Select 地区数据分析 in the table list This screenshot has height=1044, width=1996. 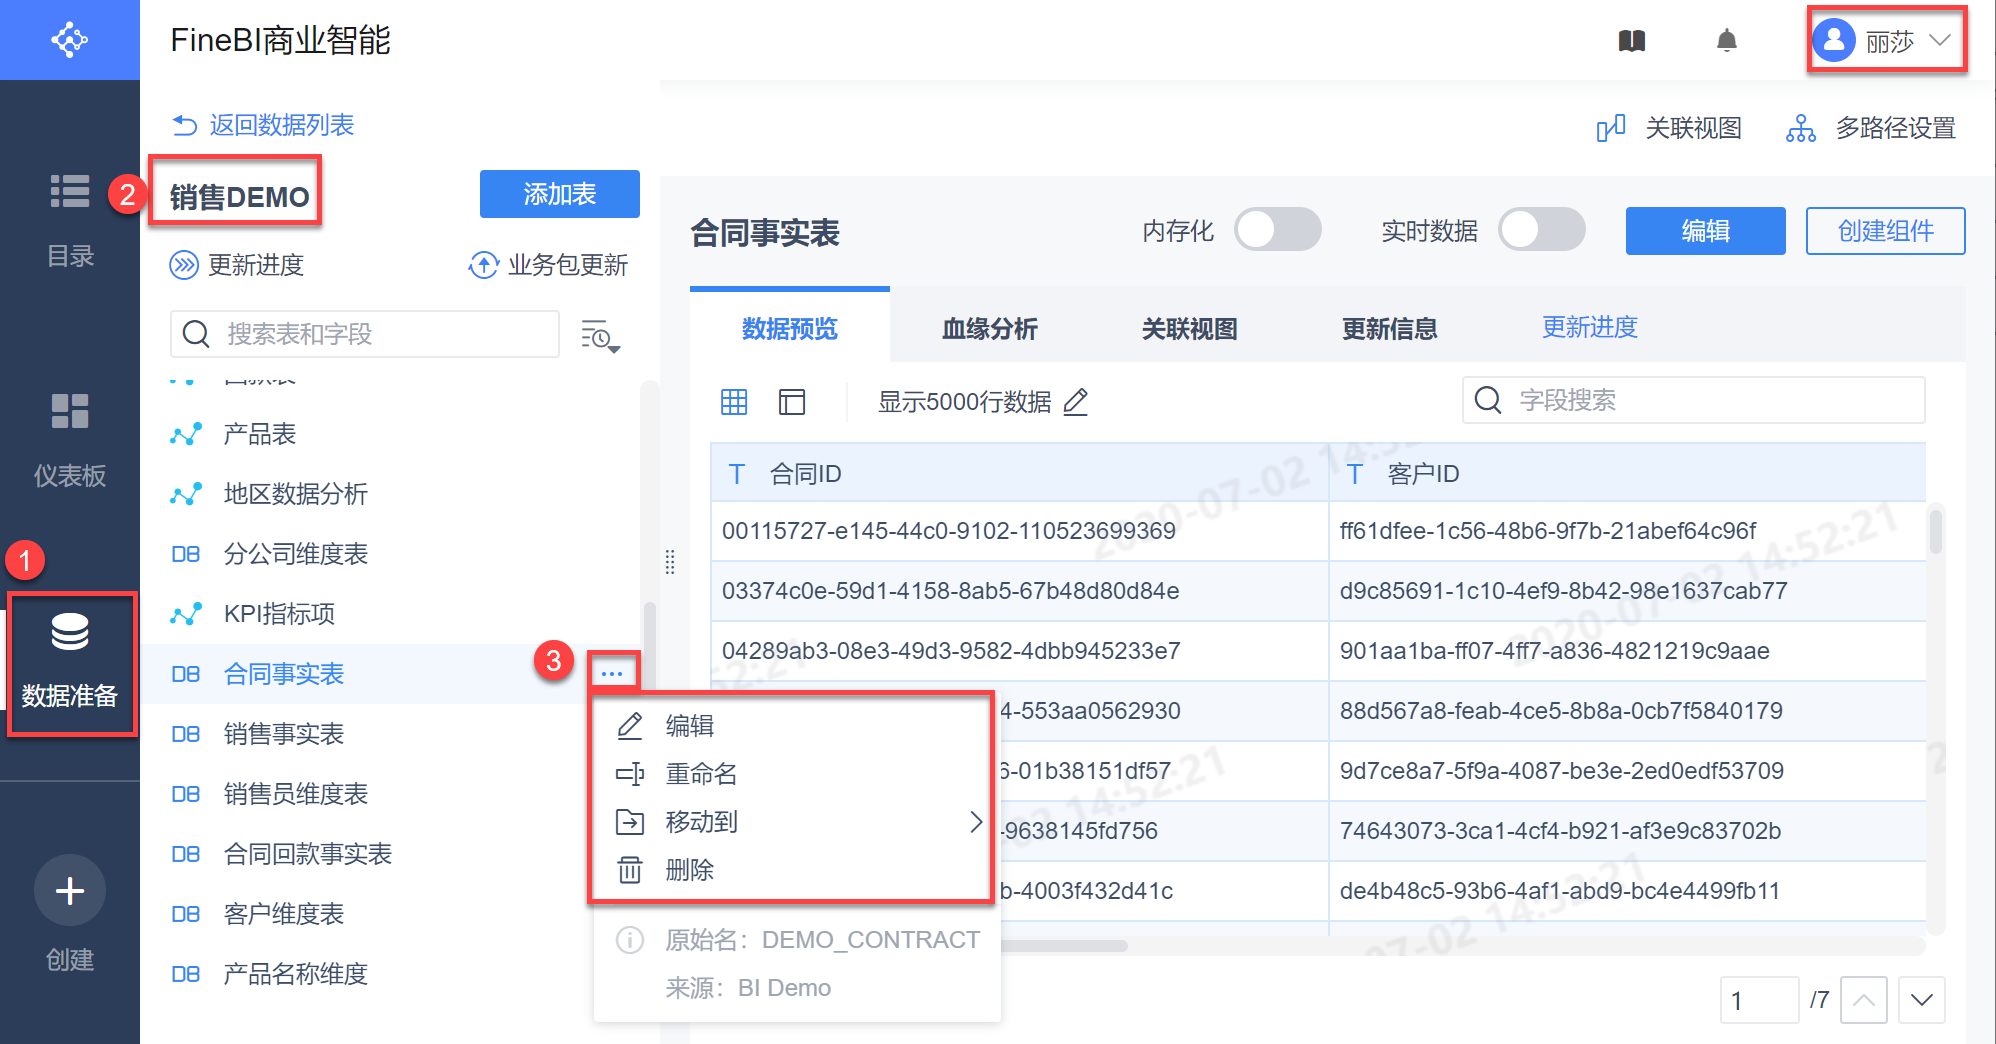(x=390, y=494)
